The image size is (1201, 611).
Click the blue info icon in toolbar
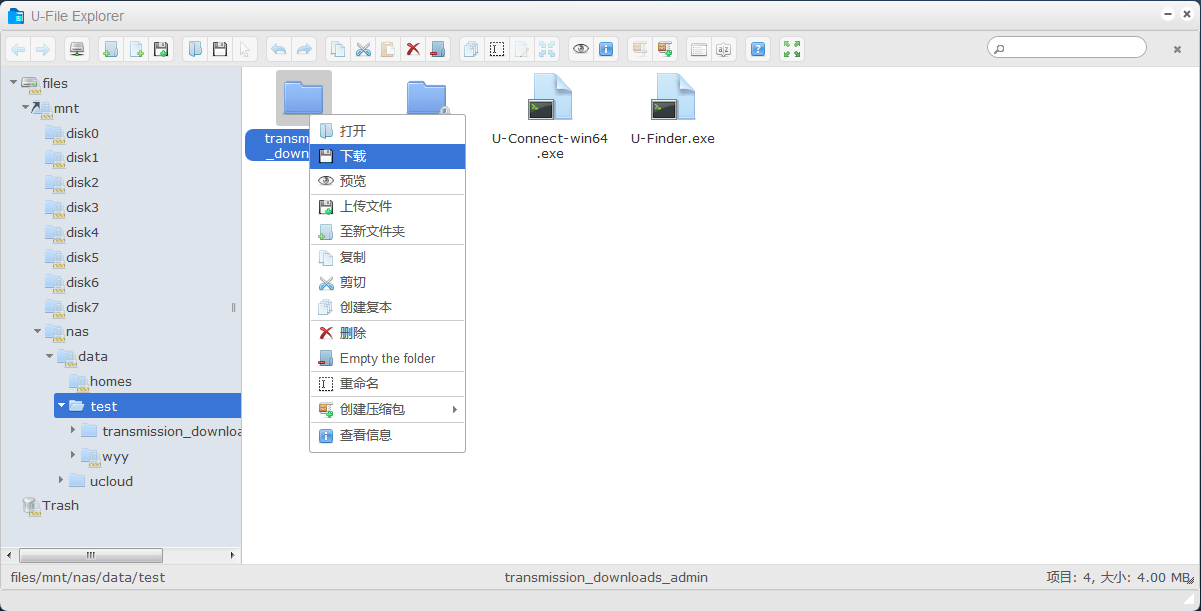coord(605,49)
